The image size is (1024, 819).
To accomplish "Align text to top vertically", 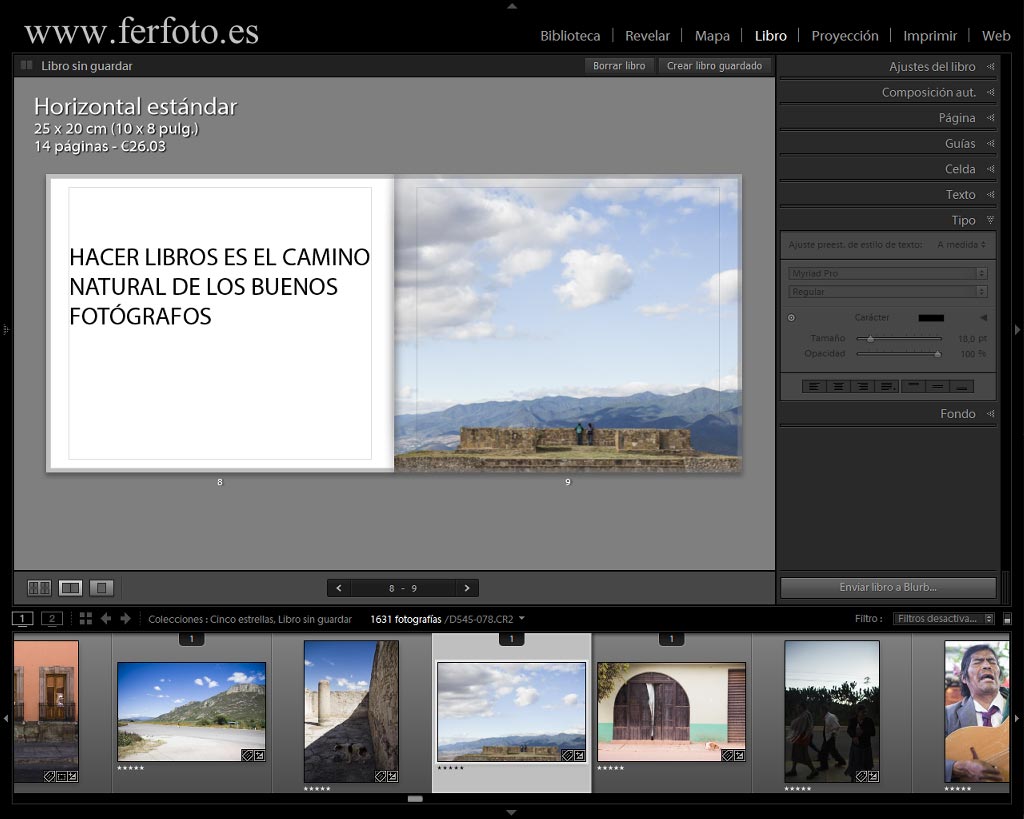I will [913, 387].
